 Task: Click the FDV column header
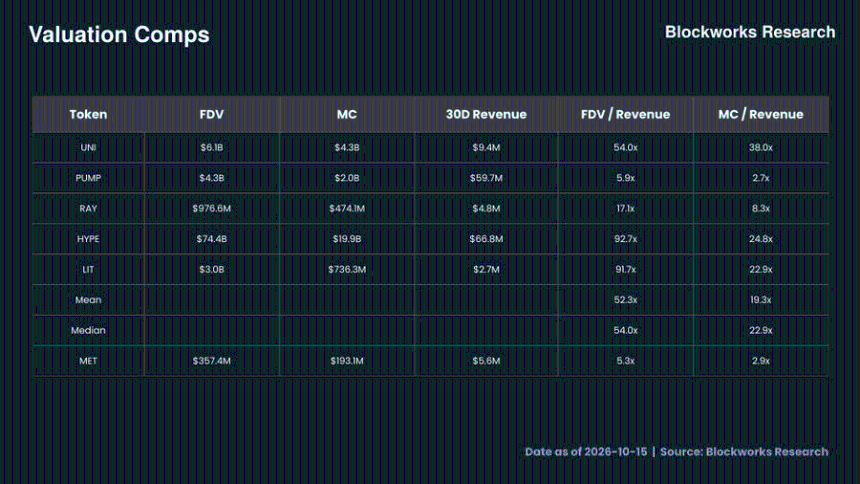coord(212,114)
